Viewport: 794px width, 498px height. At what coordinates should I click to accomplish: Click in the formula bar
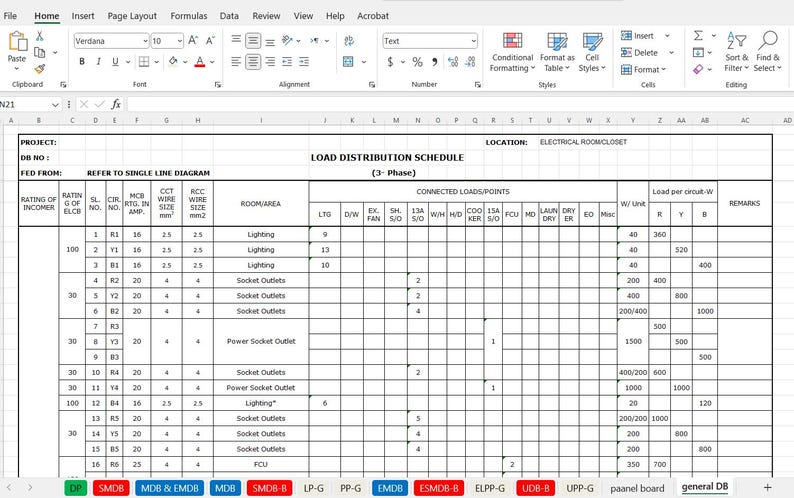[x=460, y=104]
